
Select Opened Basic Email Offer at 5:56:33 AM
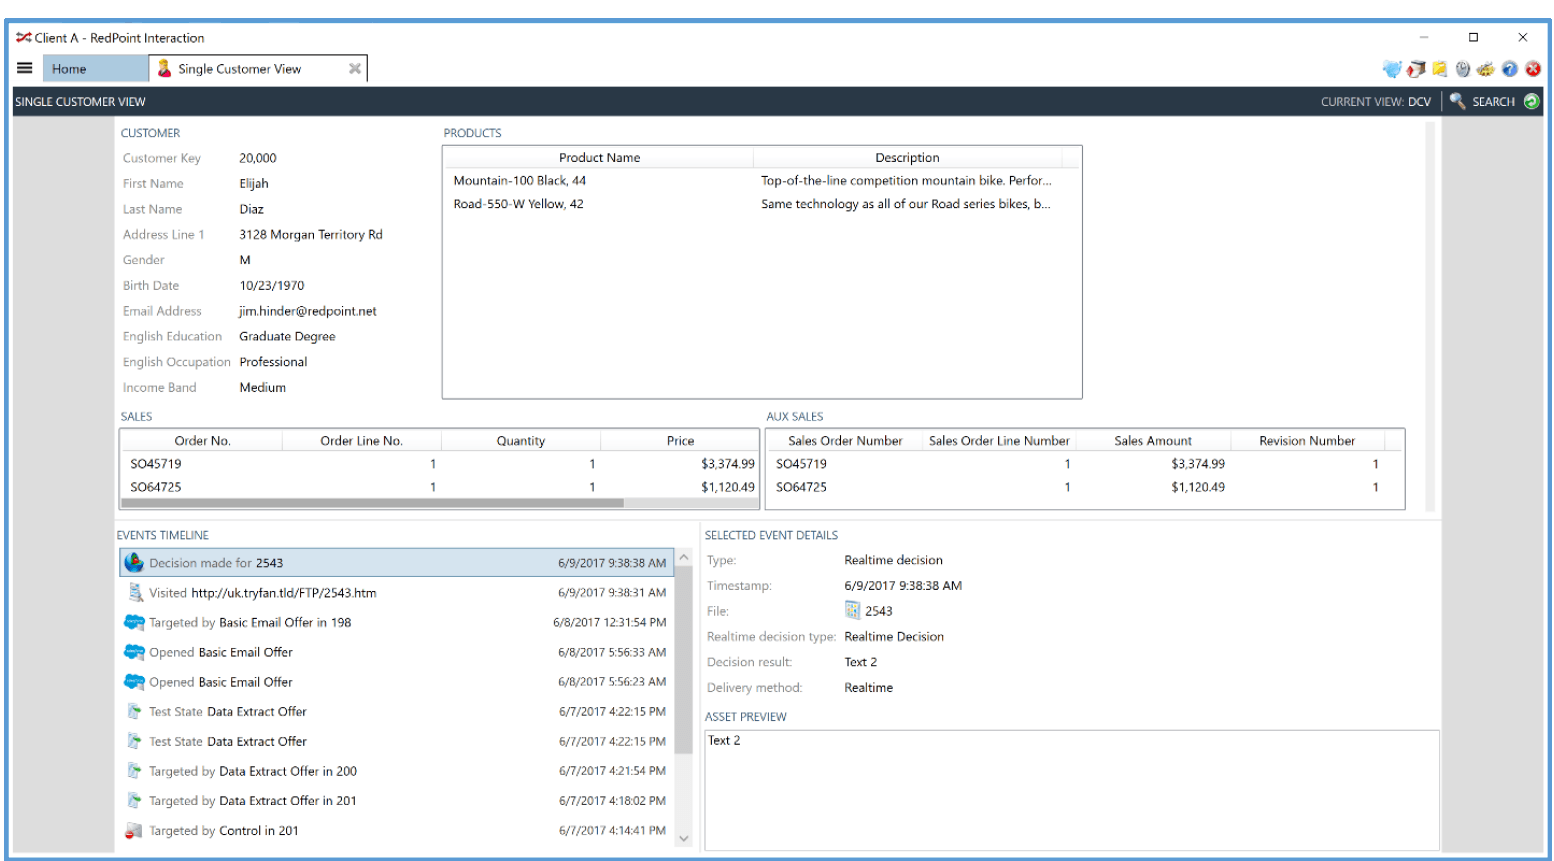(397, 652)
